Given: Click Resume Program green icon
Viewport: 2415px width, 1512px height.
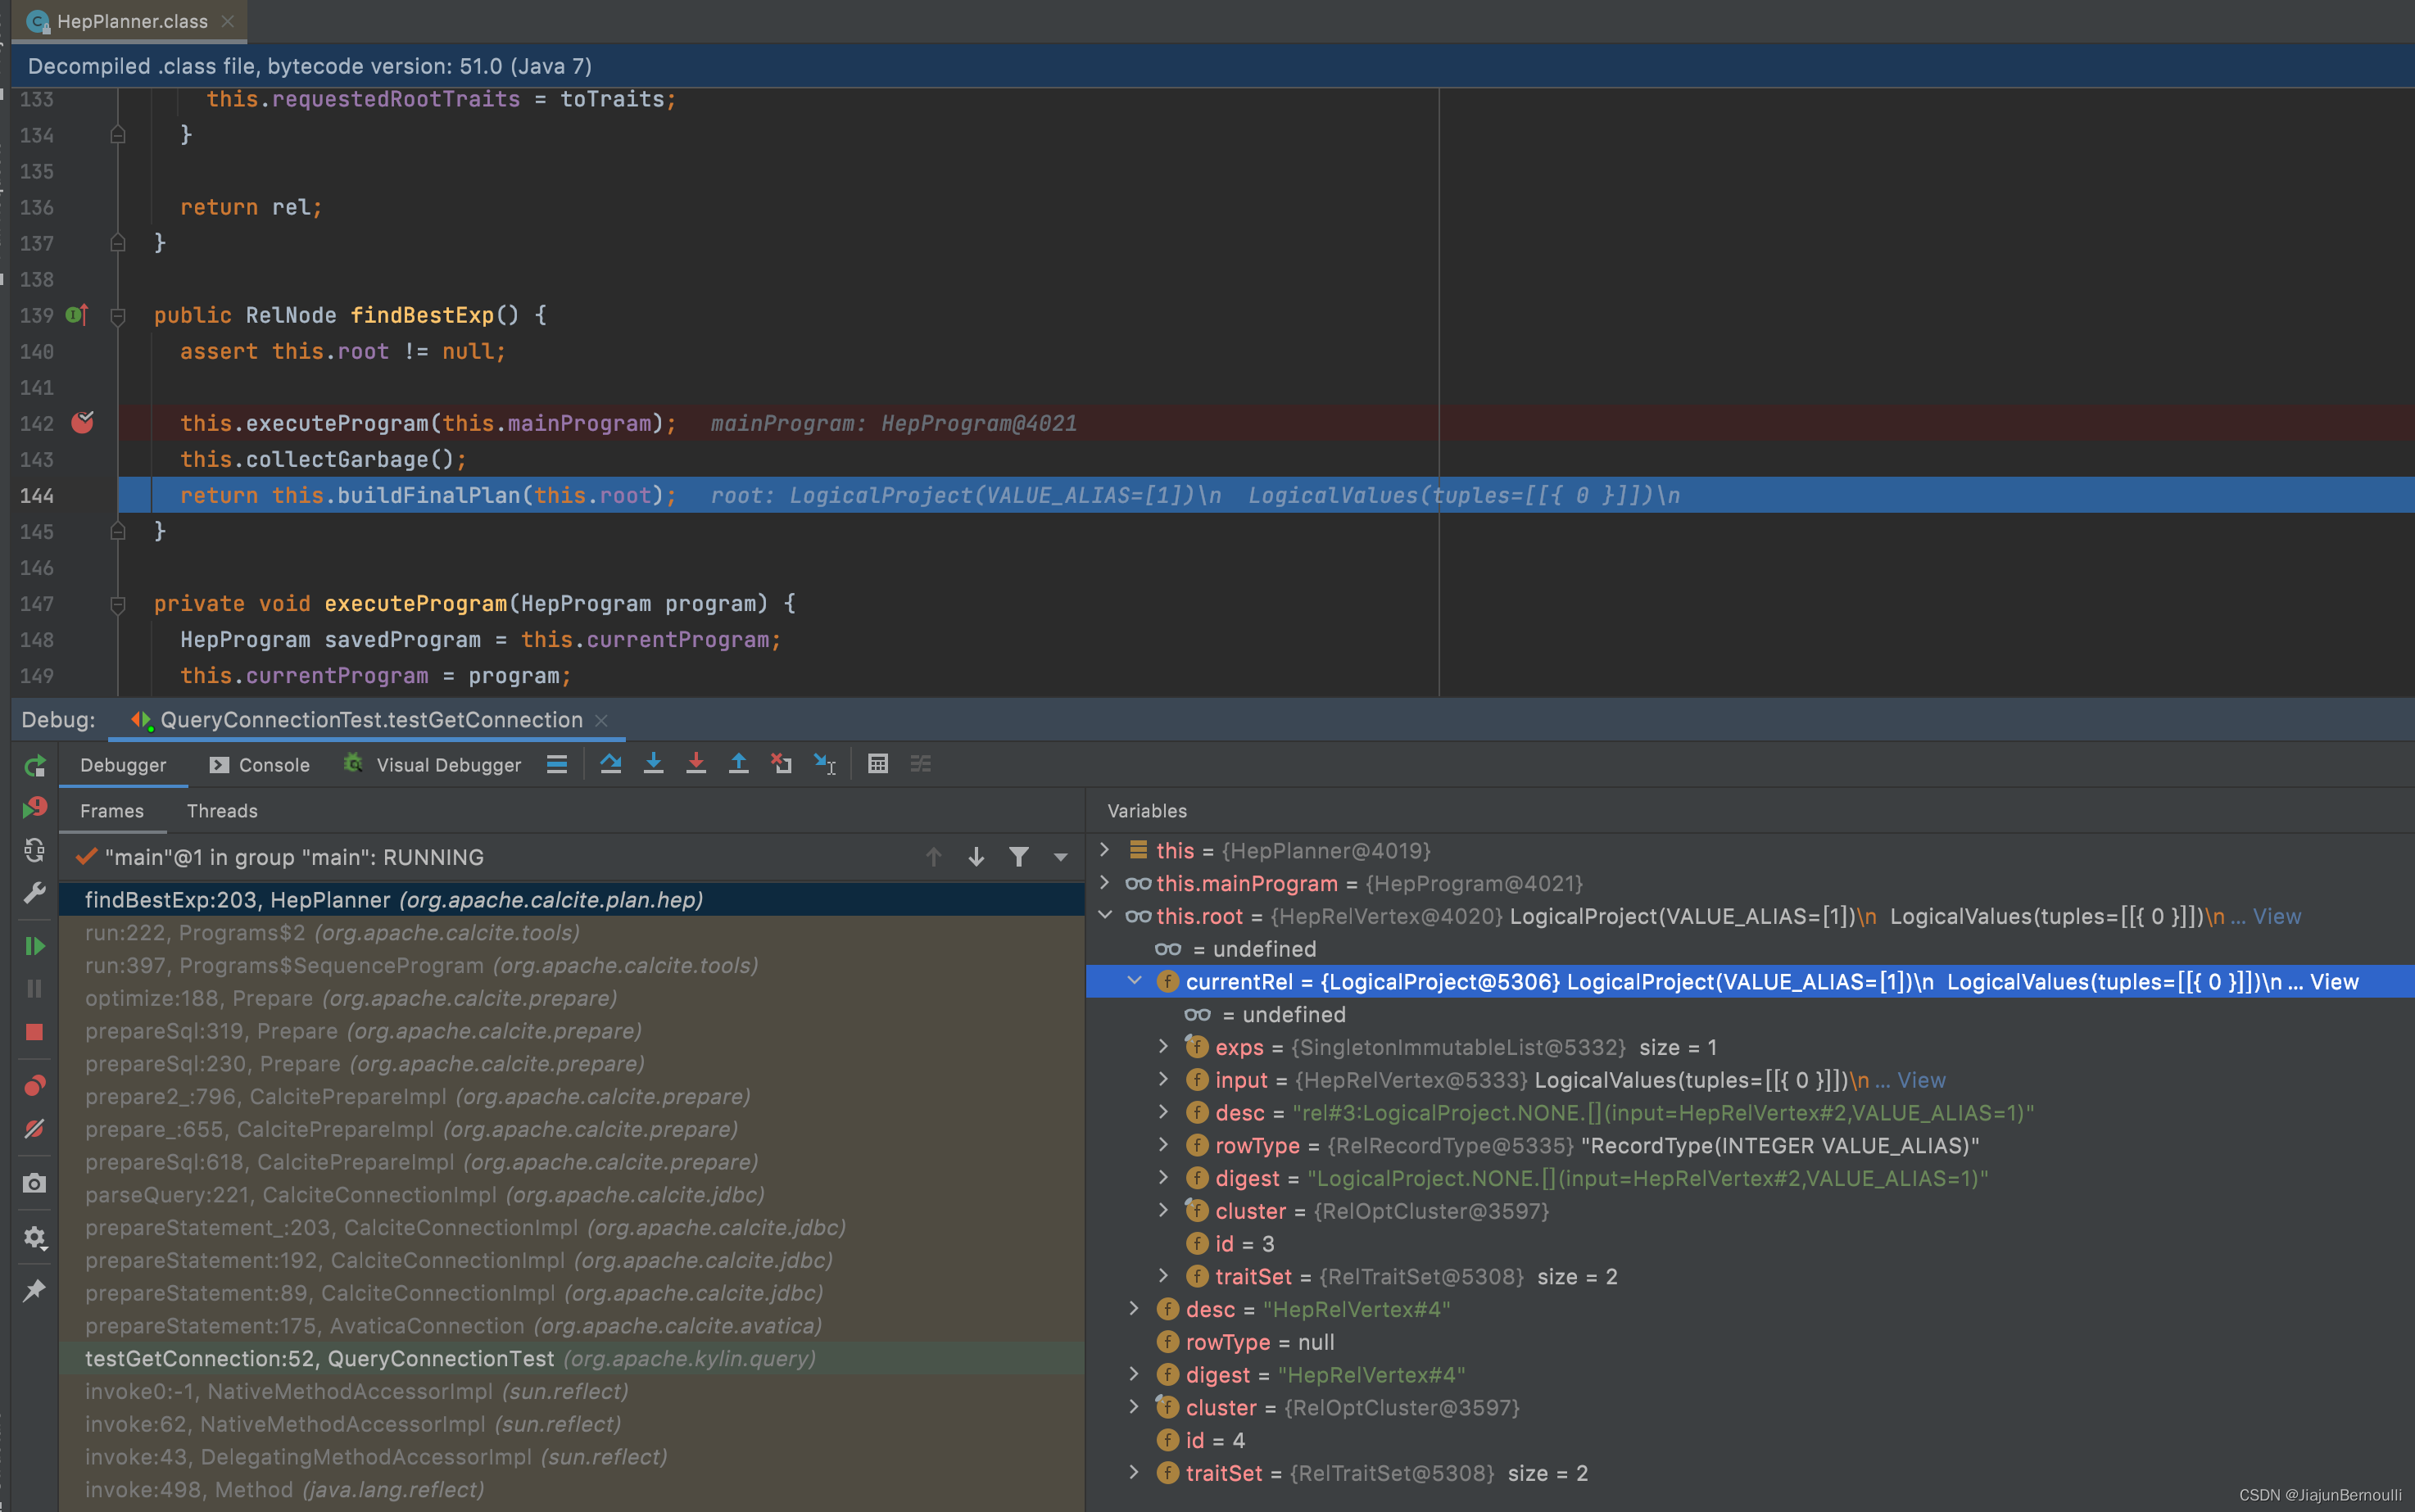Looking at the screenshot, I should point(34,946).
